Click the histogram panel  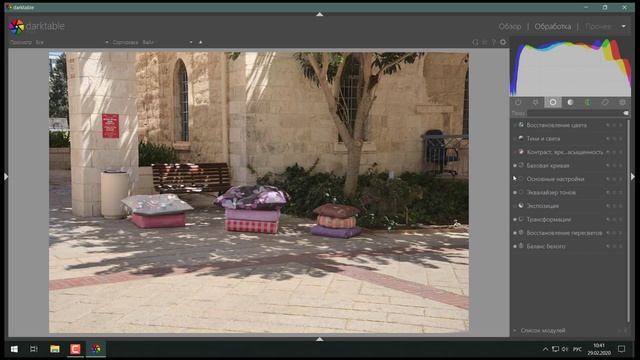coord(570,67)
